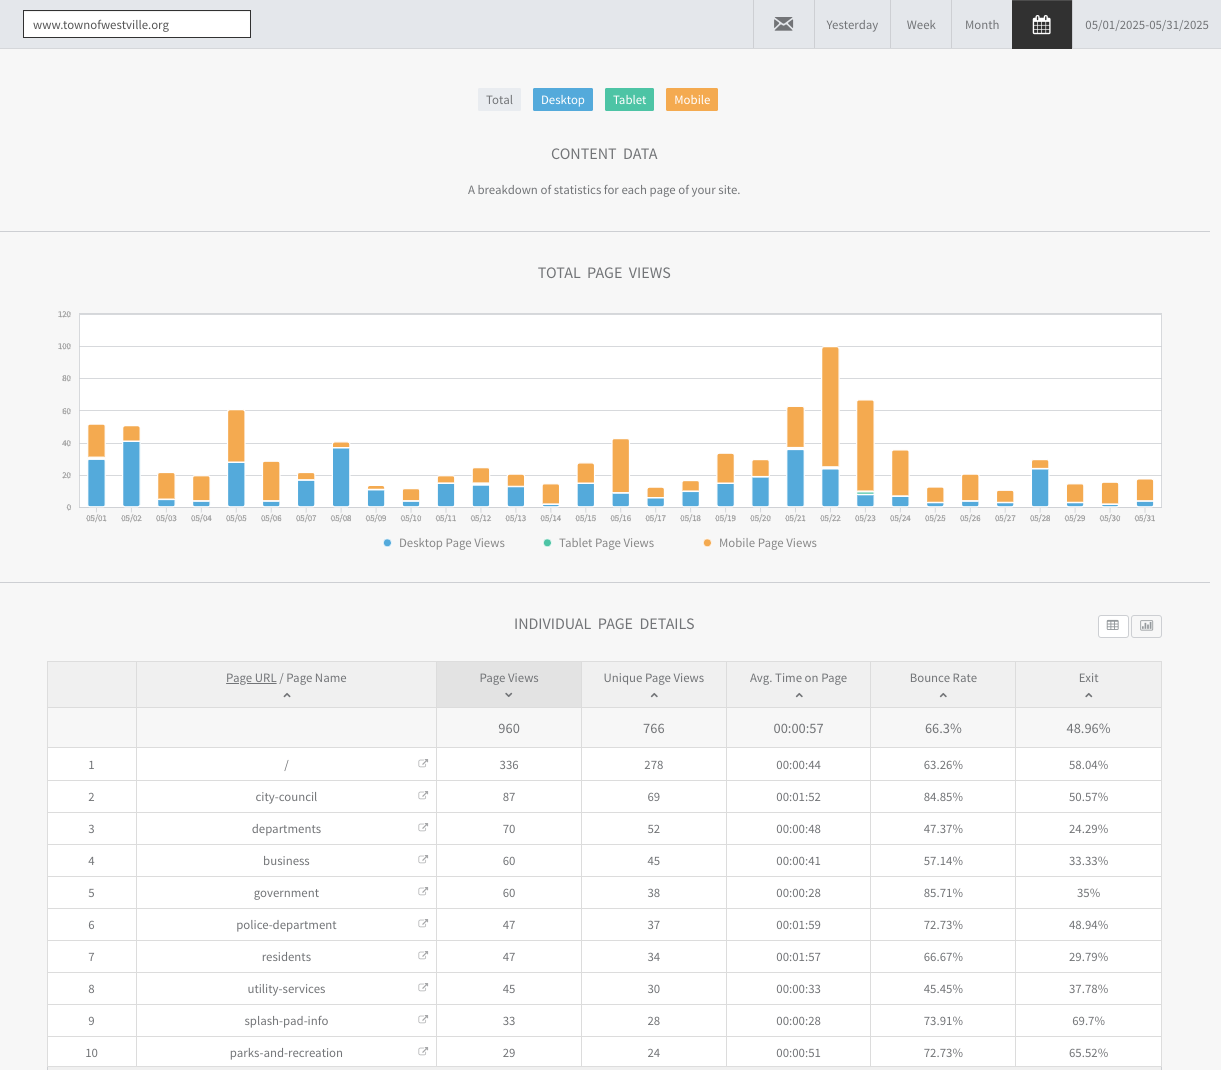The image size is (1221, 1070).
Task: Sort by Page Views column arrow
Action: (x=509, y=695)
